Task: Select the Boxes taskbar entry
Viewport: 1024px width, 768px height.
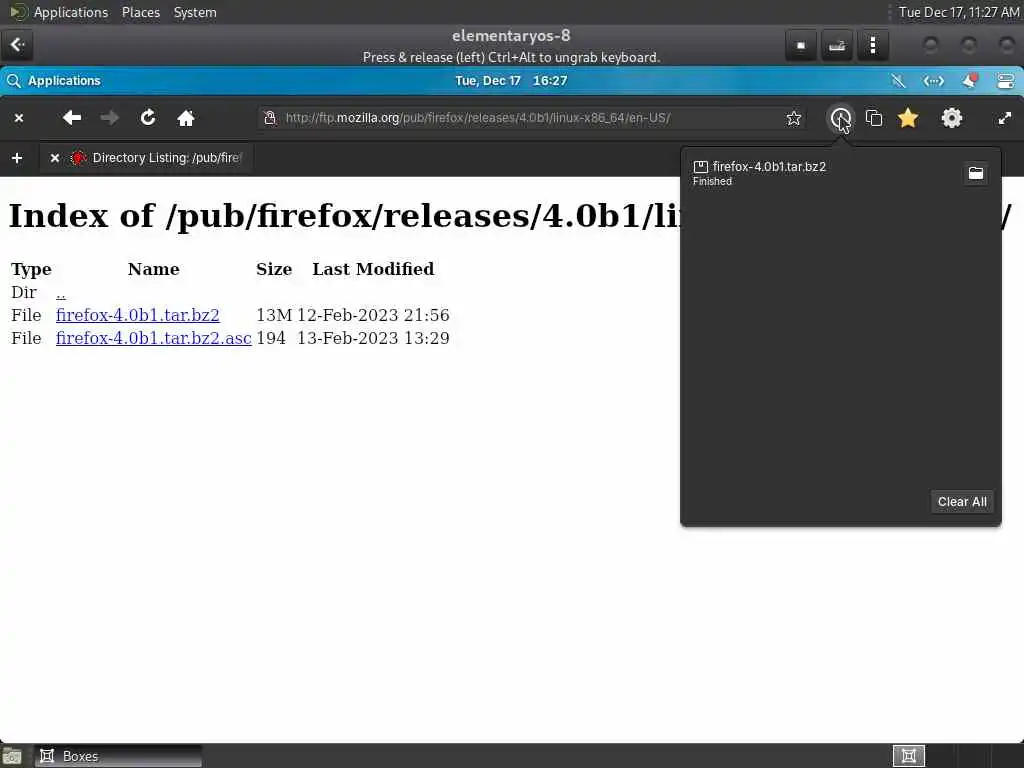Action: click(118, 756)
